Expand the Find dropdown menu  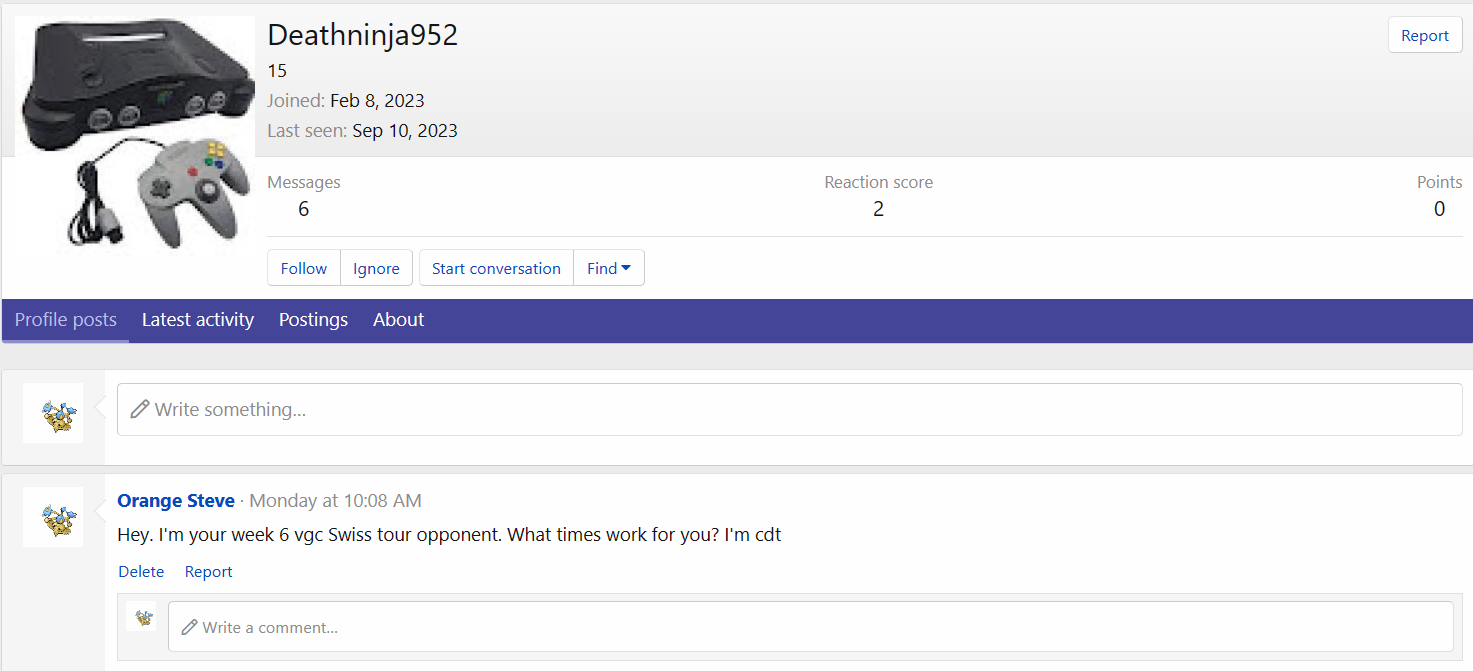608,268
